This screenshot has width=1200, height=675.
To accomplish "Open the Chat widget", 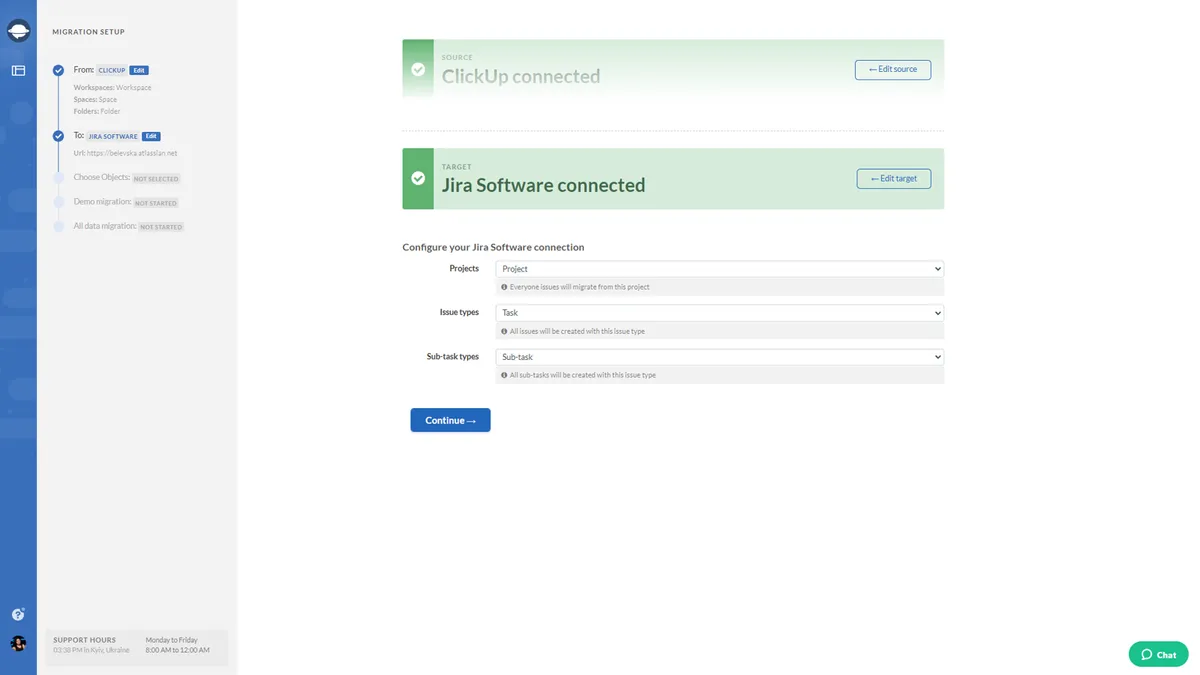I will (1158, 654).
